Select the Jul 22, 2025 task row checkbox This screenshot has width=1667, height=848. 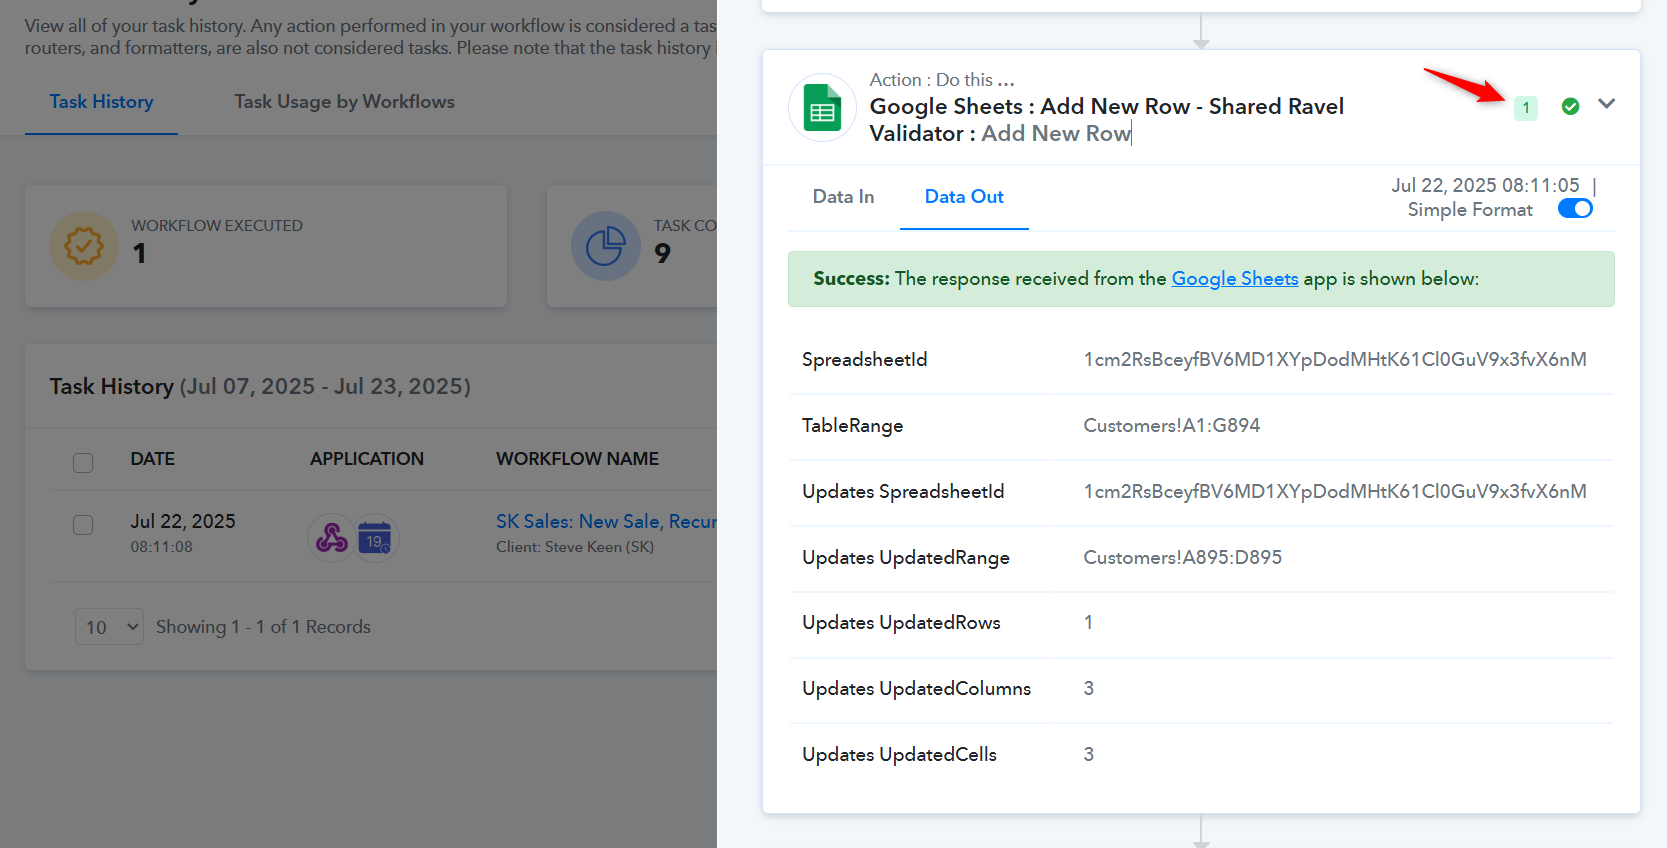(83, 525)
